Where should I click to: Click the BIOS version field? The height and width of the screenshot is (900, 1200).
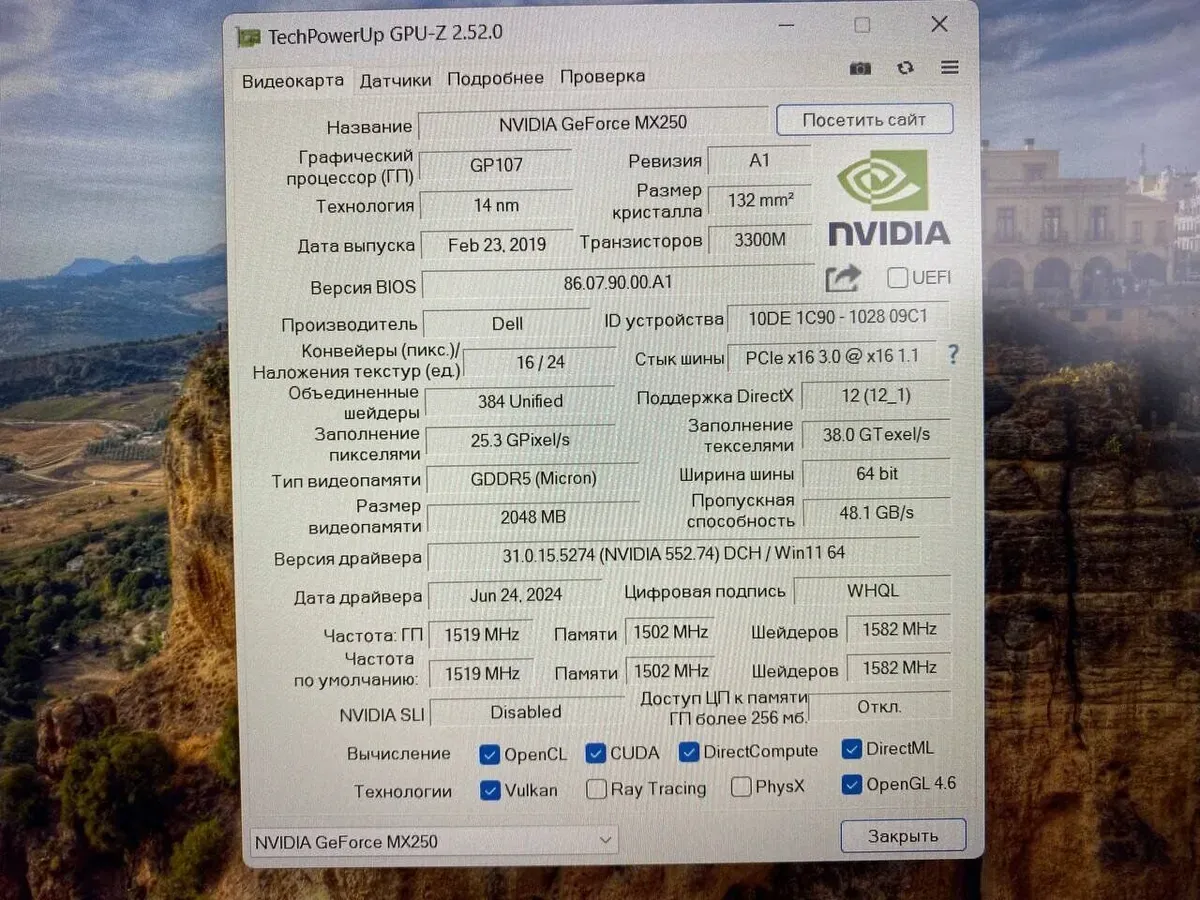618,284
